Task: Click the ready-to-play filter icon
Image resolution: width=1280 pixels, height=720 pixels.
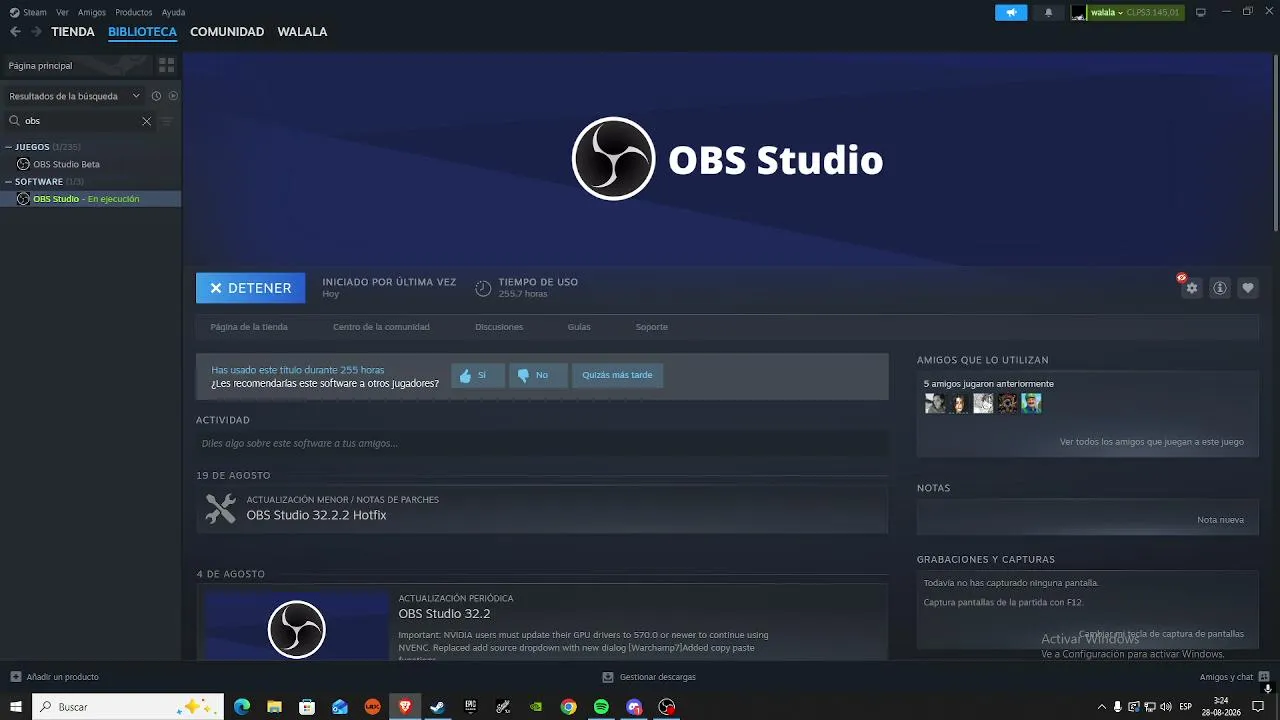Action: tap(173, 96)
